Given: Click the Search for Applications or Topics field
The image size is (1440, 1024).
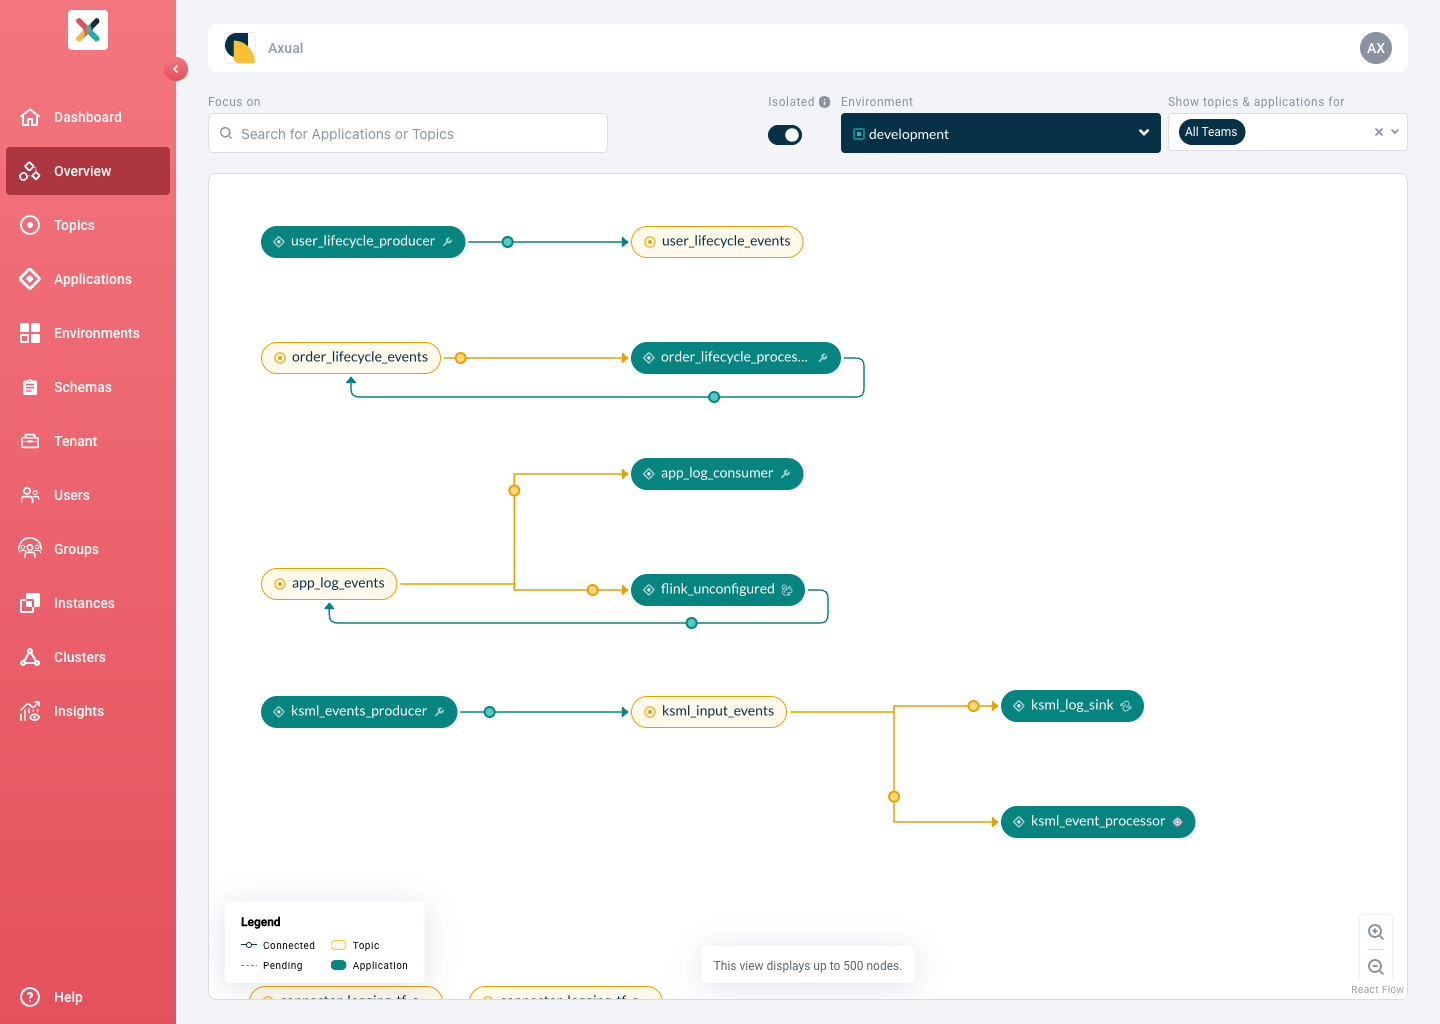Looking at the screenshot, I should coord(408,133).
